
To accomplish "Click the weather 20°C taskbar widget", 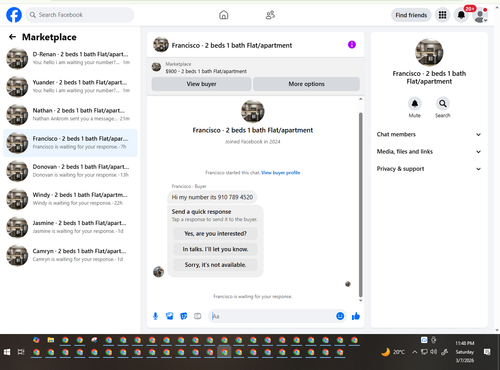I will tap(393, 352).
